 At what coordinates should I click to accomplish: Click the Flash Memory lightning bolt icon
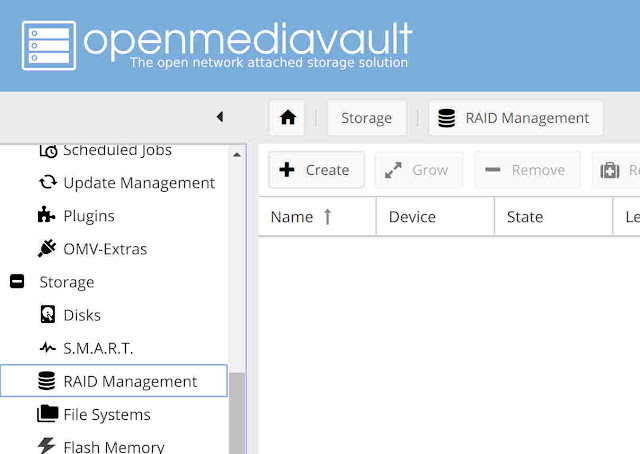47,445
